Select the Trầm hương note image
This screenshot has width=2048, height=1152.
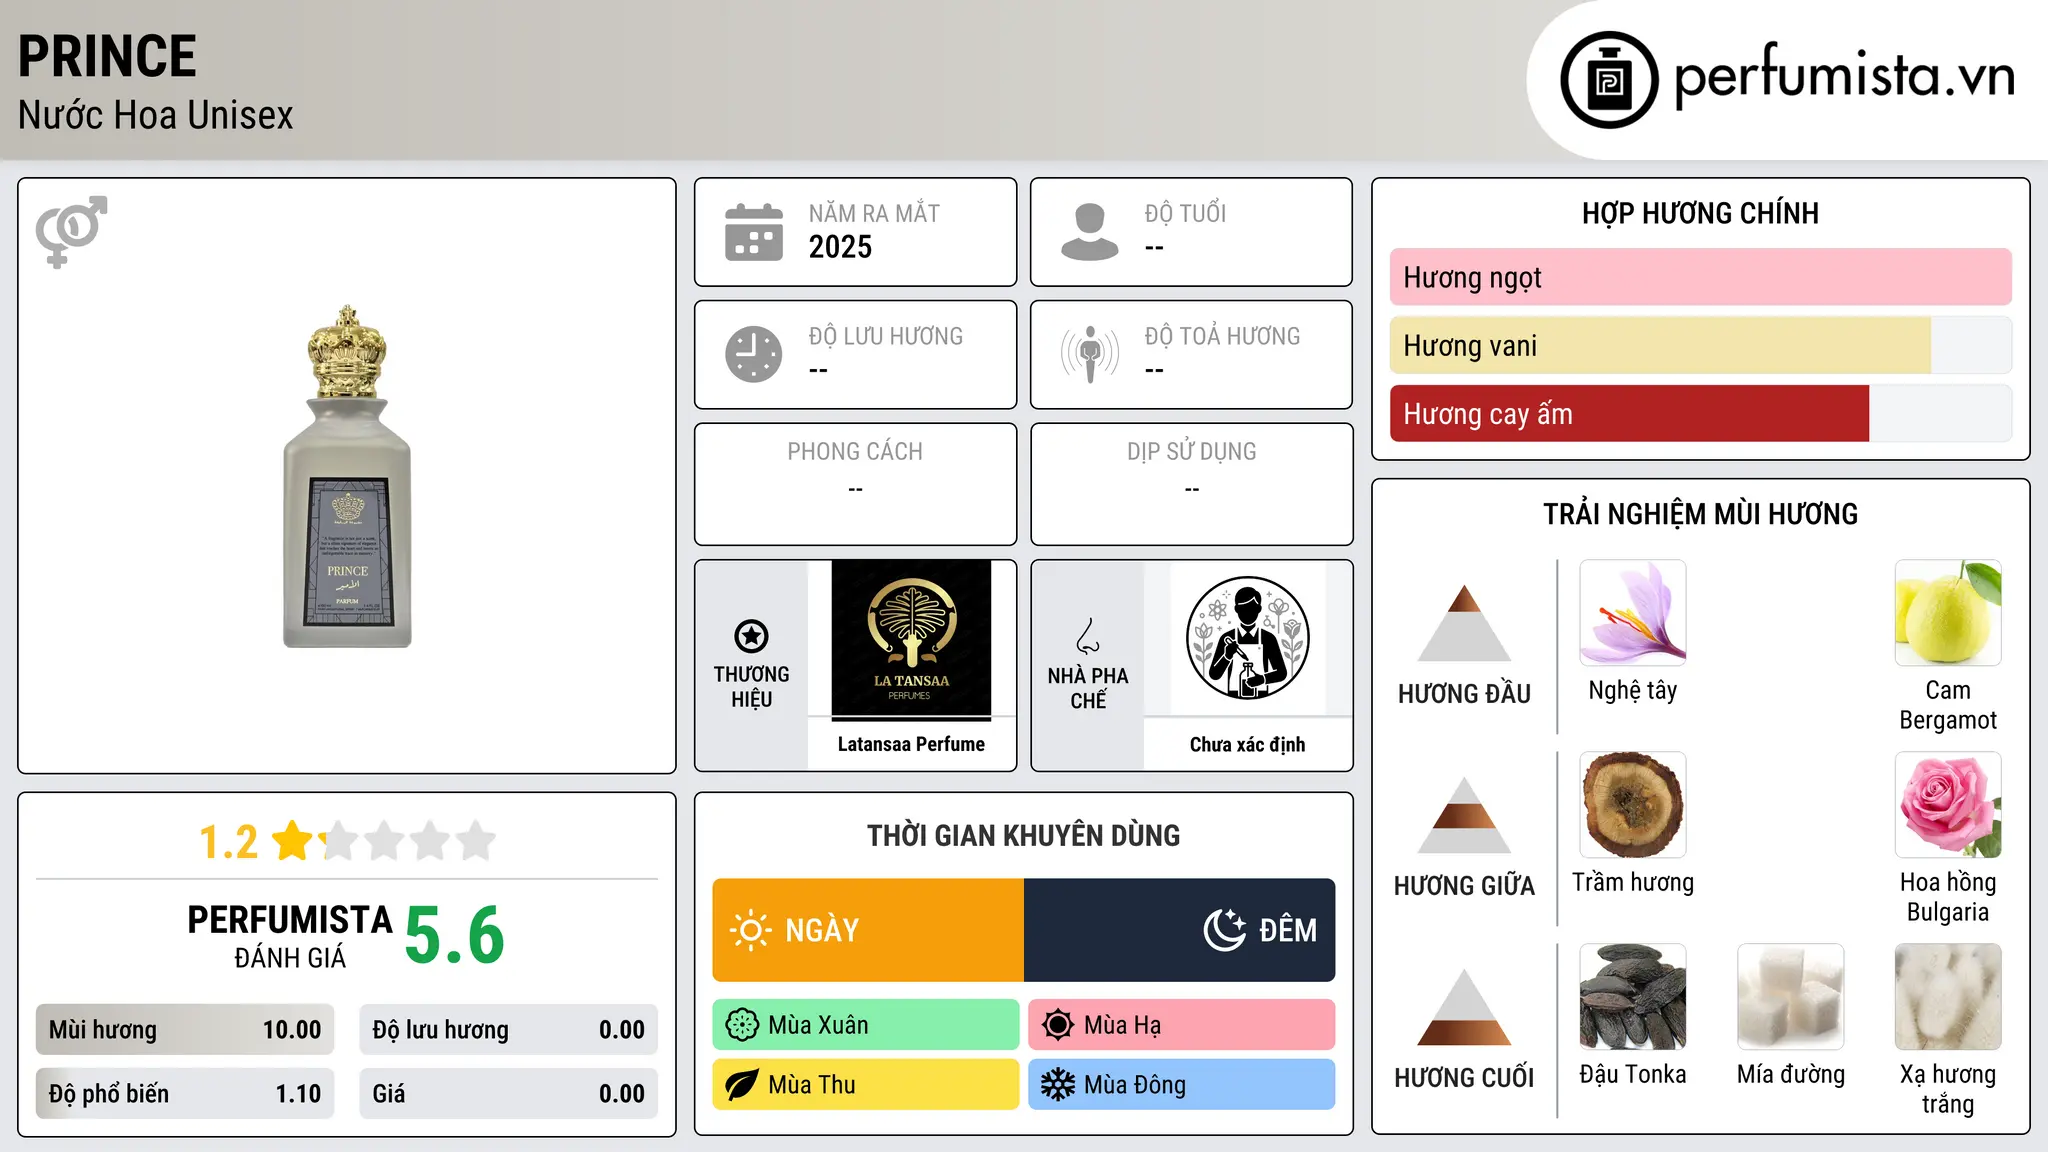click(x=1633, y=805)
